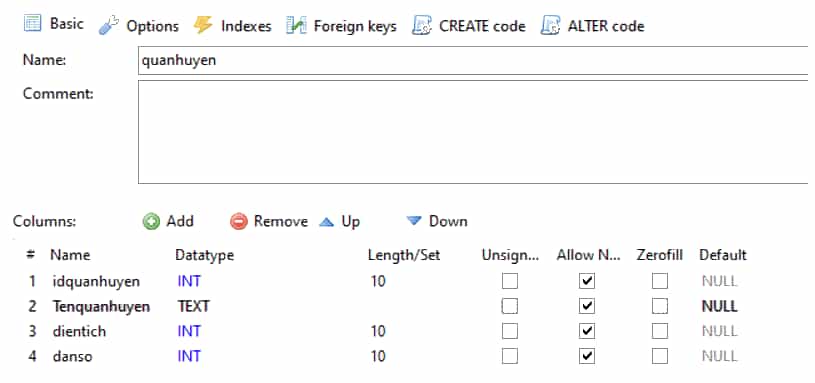Image resolution: width=815 pixels, height=383 pixels.
Task: Click length 10 of dientich
Action: point(378,331)
